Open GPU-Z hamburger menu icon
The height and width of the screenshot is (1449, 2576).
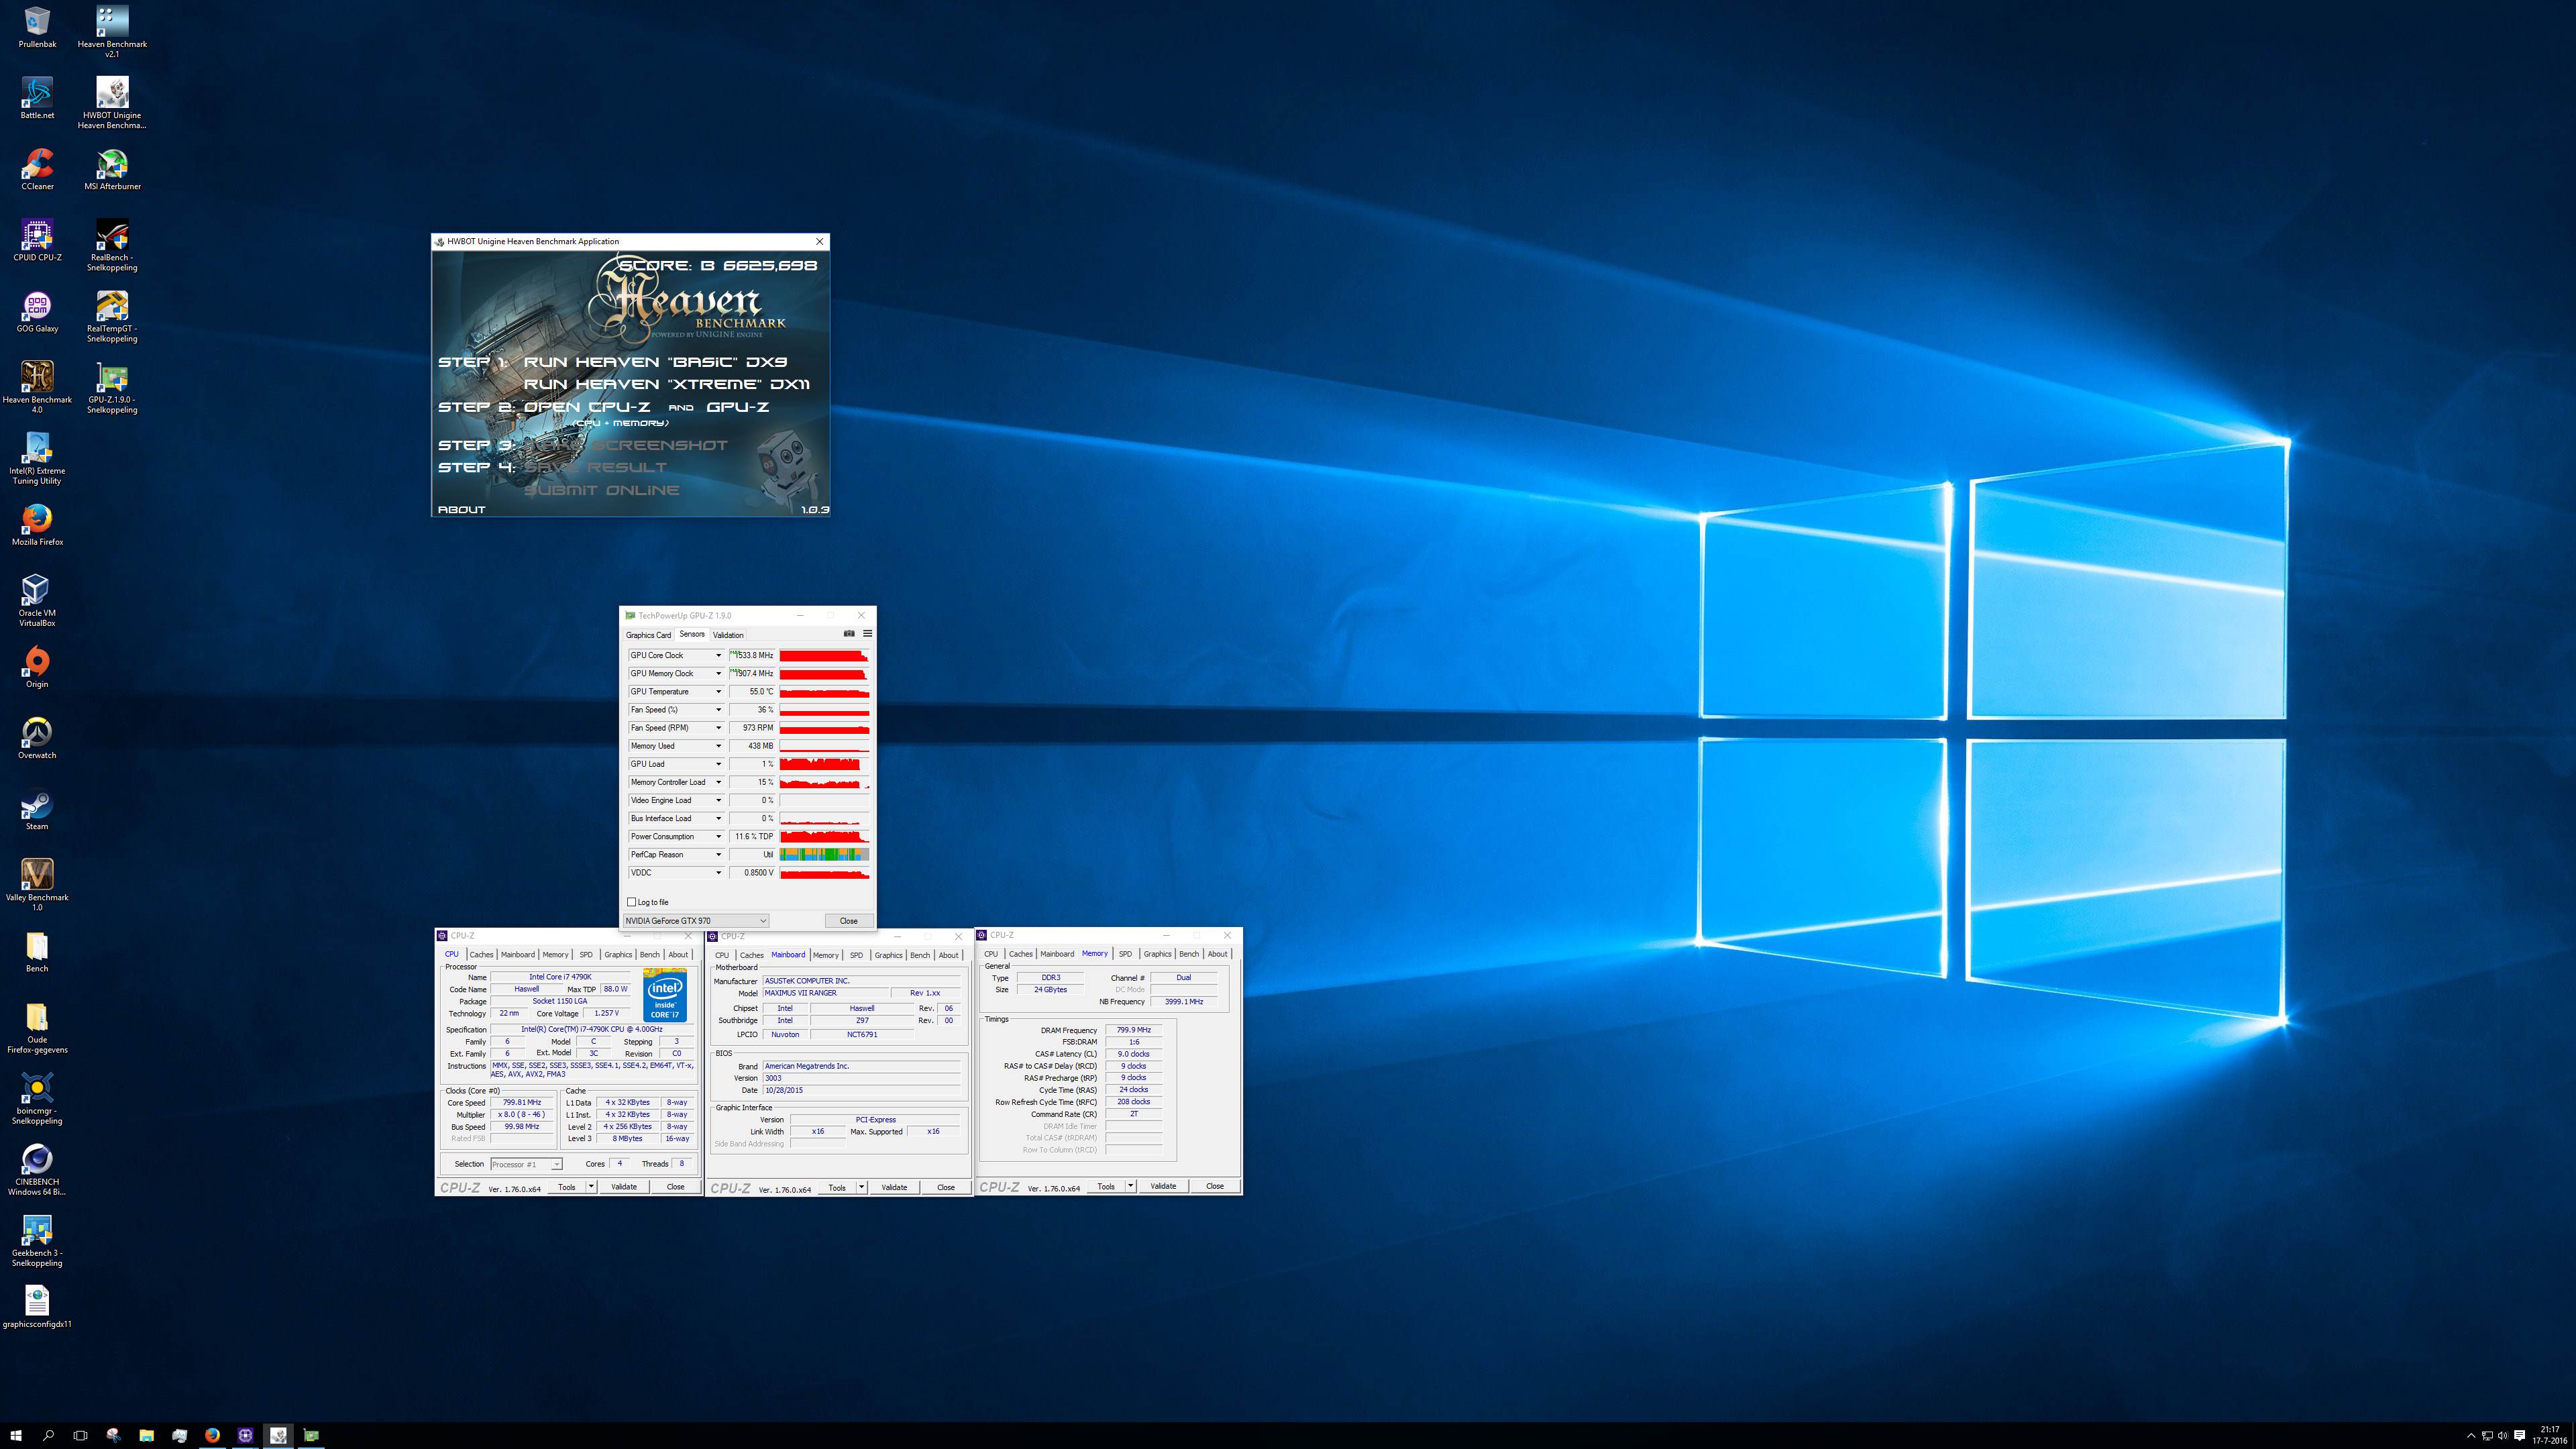tap(867, 633)
